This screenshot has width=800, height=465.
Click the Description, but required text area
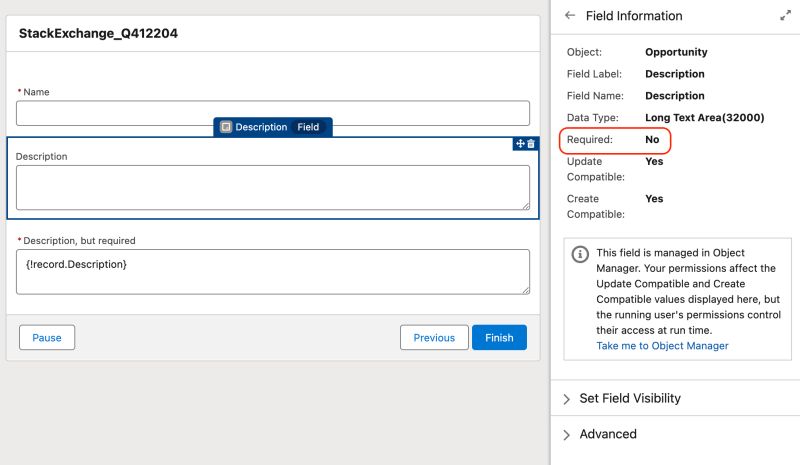coord(272,272)
